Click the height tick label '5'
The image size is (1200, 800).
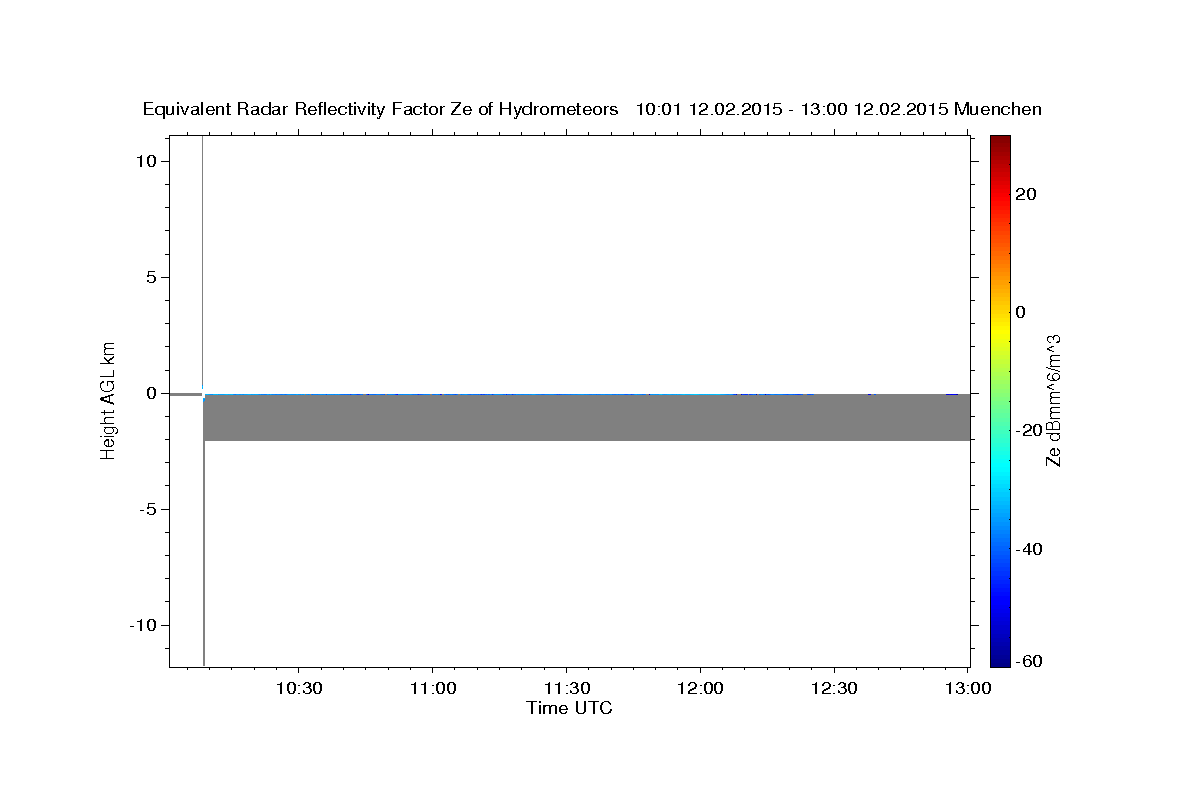coord(153,277)
